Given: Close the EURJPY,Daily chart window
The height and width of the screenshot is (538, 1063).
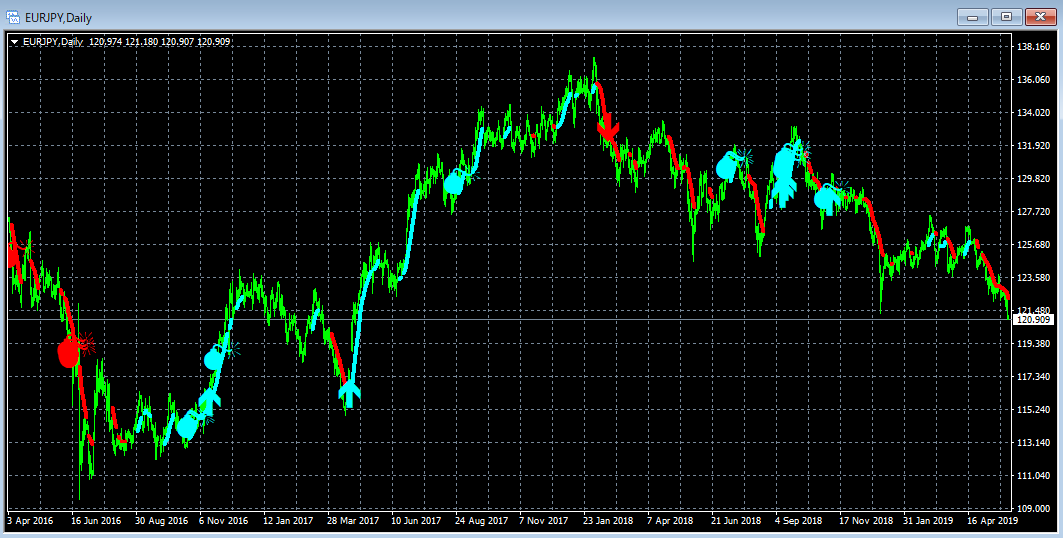Looking at the screenshot, I should pos(1041,17).
